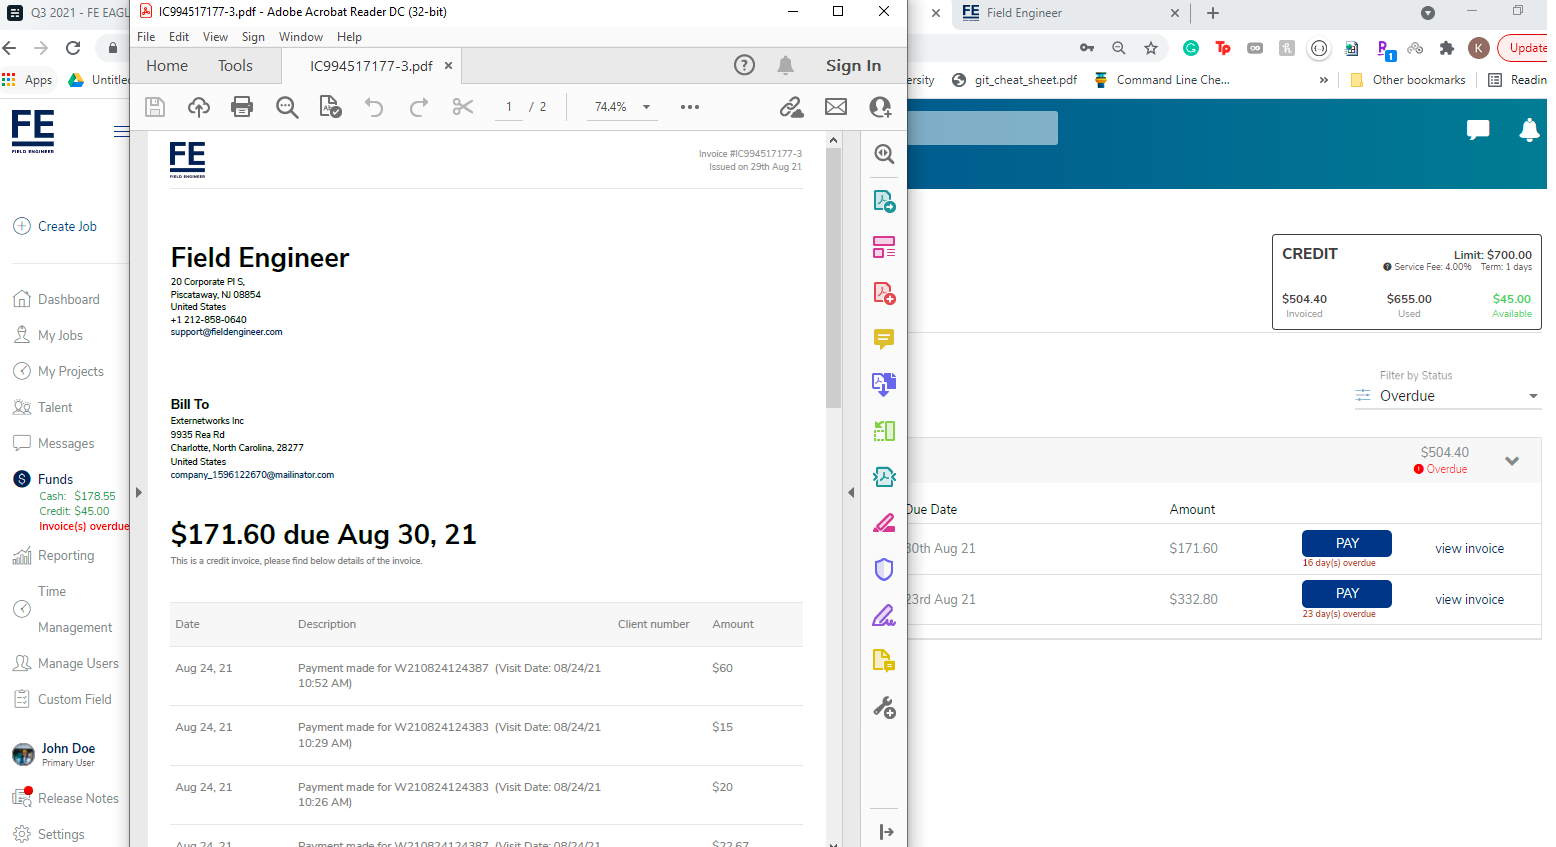This screenshot has width=1556, height=847.
Task: View invoice for 23rd Aug 21
Action: pos(1469,600)
